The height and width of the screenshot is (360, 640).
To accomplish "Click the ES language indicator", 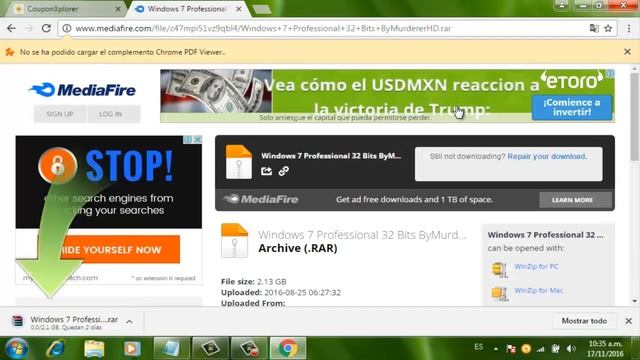I will (x=479, y=347).
